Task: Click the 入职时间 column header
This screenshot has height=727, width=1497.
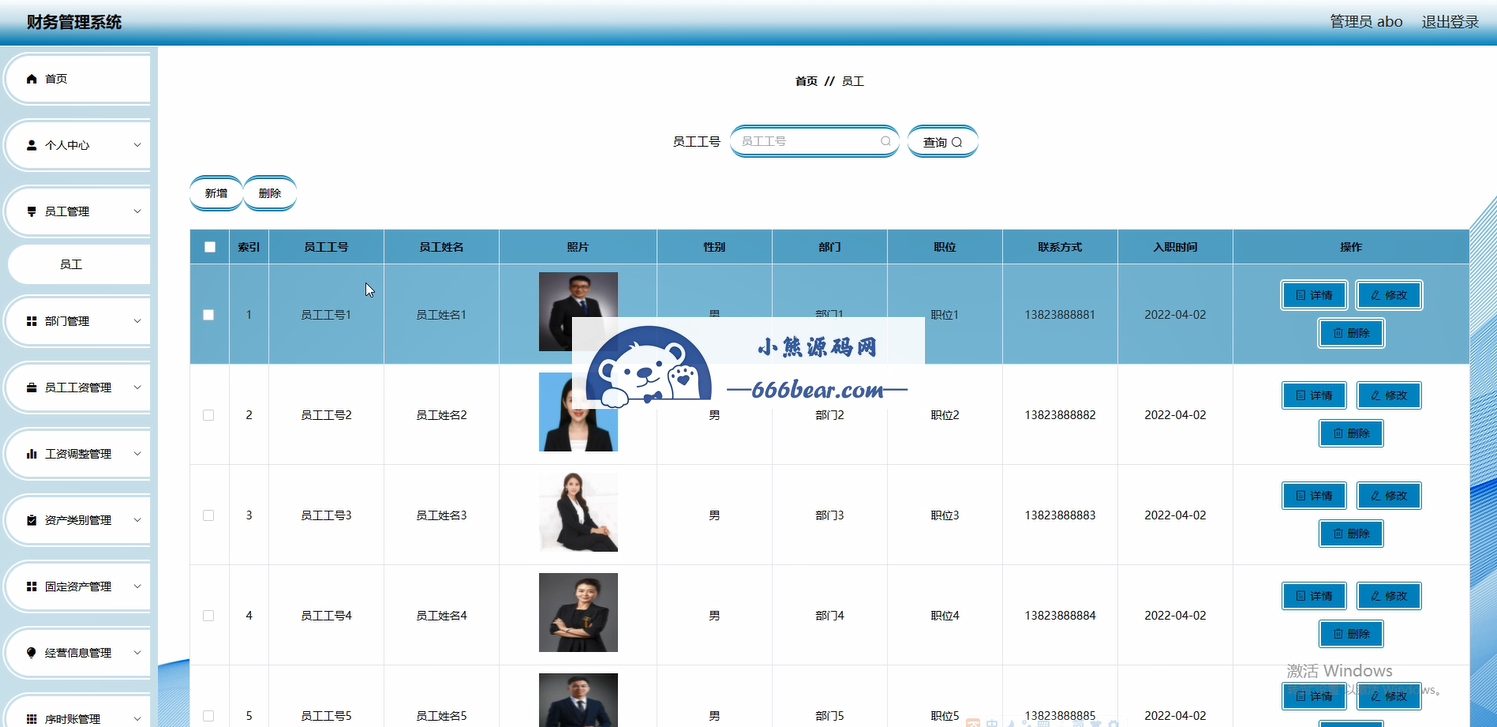Action: pyautogui.click(x=1175, y=247)
